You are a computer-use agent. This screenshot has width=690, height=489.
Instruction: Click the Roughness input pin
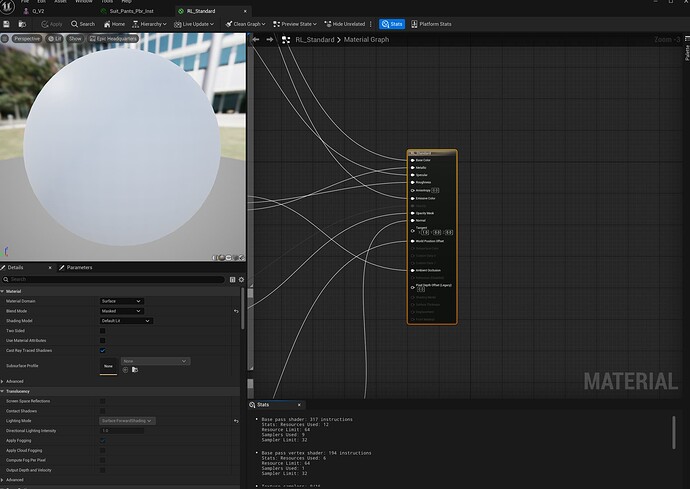point(413,182)
